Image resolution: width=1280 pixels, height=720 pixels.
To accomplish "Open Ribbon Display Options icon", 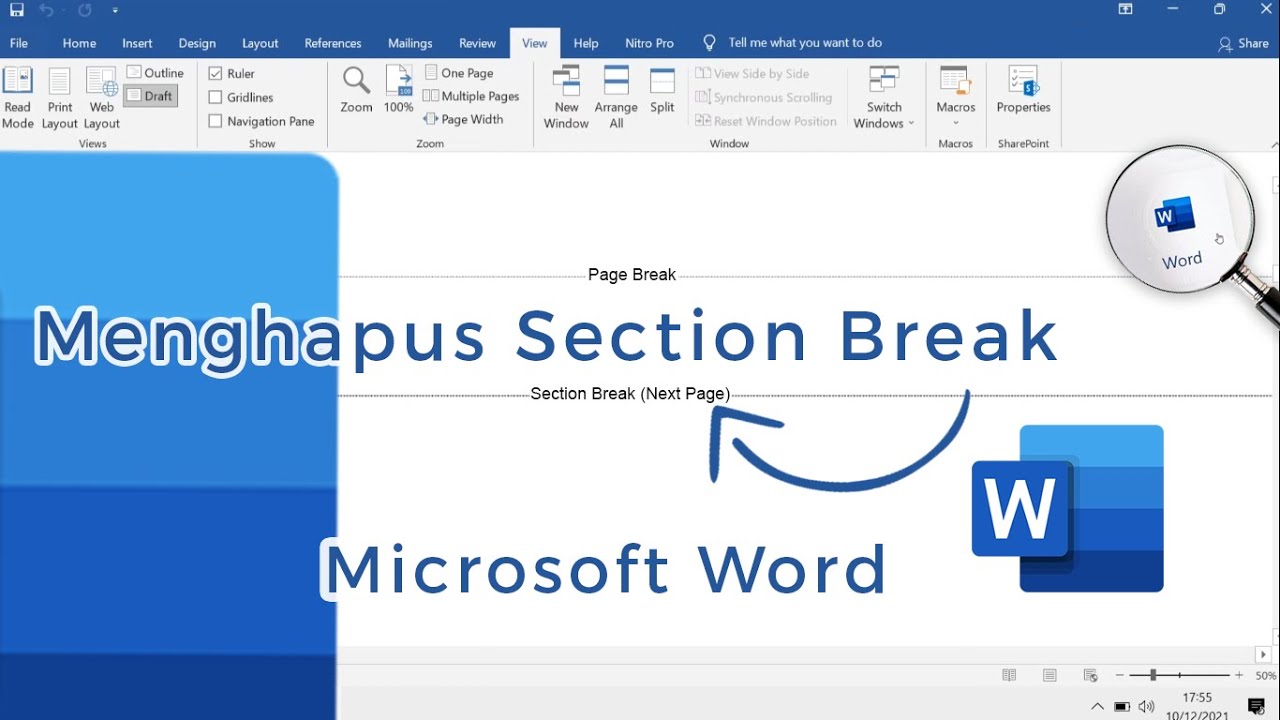I will tap(1125, 10).
